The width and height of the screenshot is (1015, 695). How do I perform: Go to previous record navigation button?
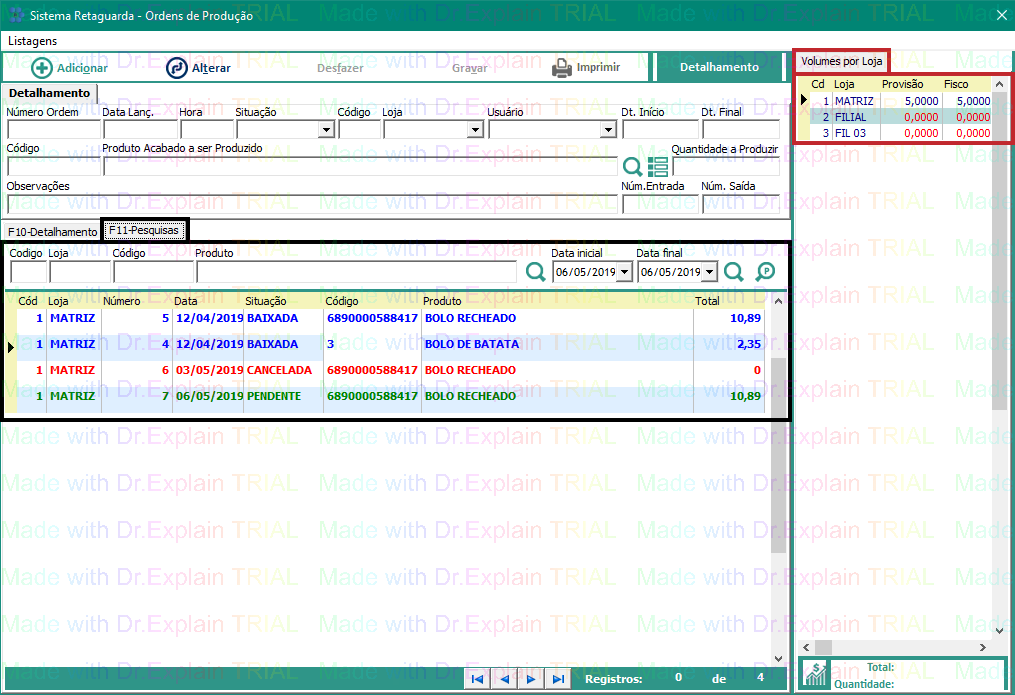pyautogui.click(x=504, y=679)
